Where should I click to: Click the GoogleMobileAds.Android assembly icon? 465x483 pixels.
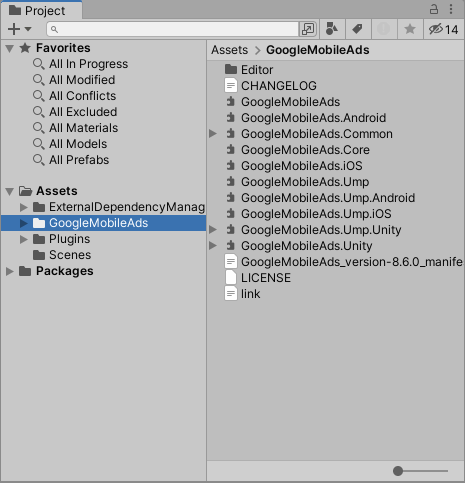(231, 117)
